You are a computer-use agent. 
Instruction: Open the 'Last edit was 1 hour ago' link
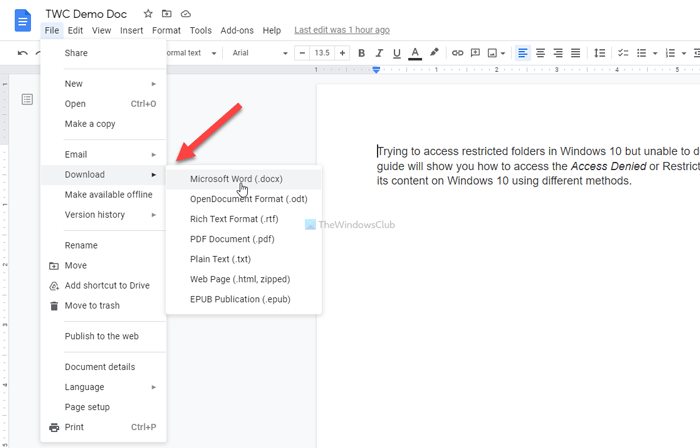[x=342, y=31]
